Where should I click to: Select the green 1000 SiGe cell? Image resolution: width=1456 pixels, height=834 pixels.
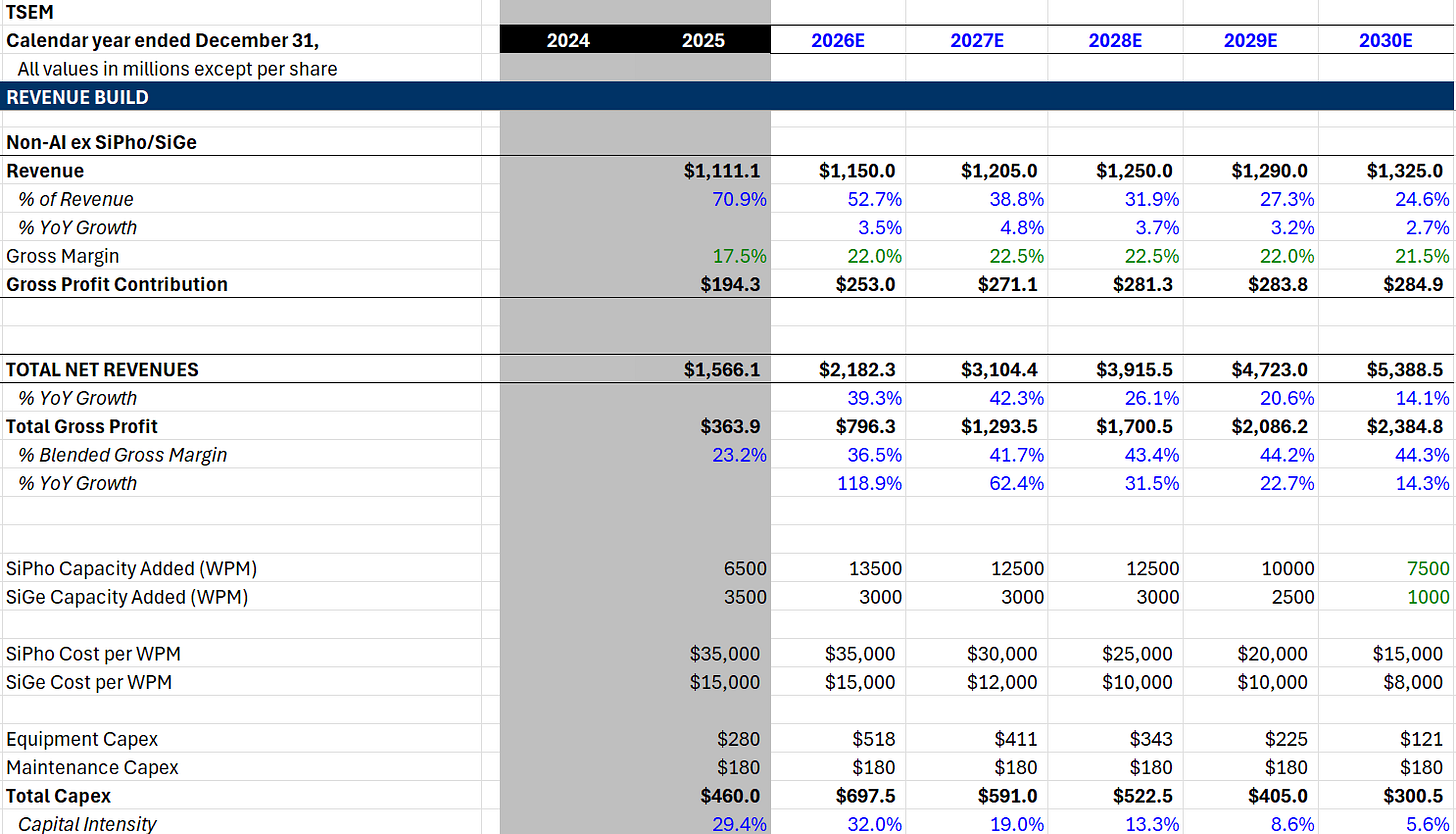(x=1429, y=597)
